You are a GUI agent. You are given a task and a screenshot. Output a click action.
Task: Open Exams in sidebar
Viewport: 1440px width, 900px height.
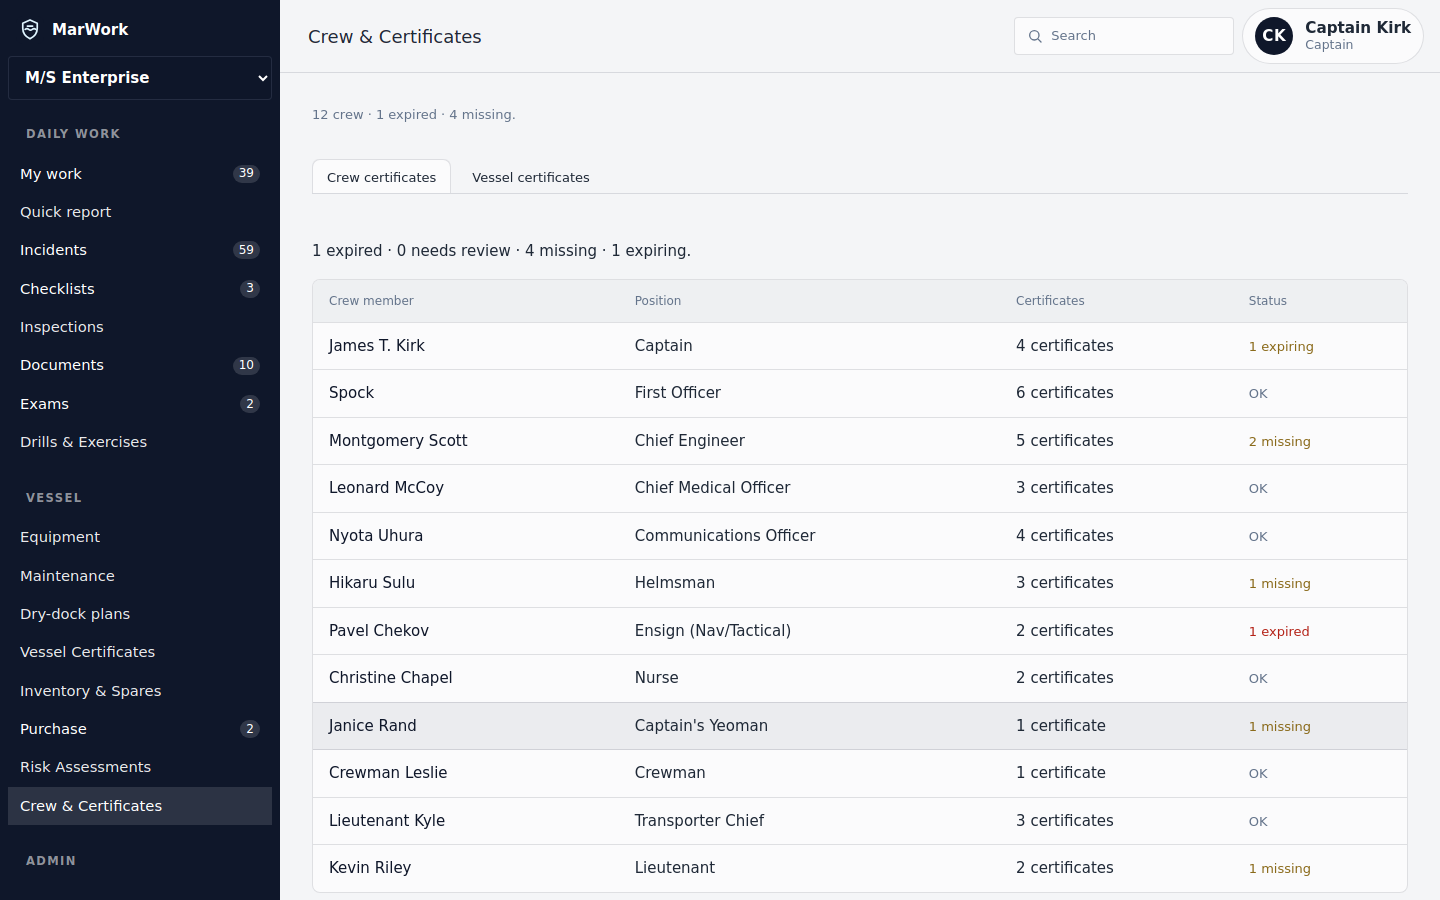[x=140, y=404]
